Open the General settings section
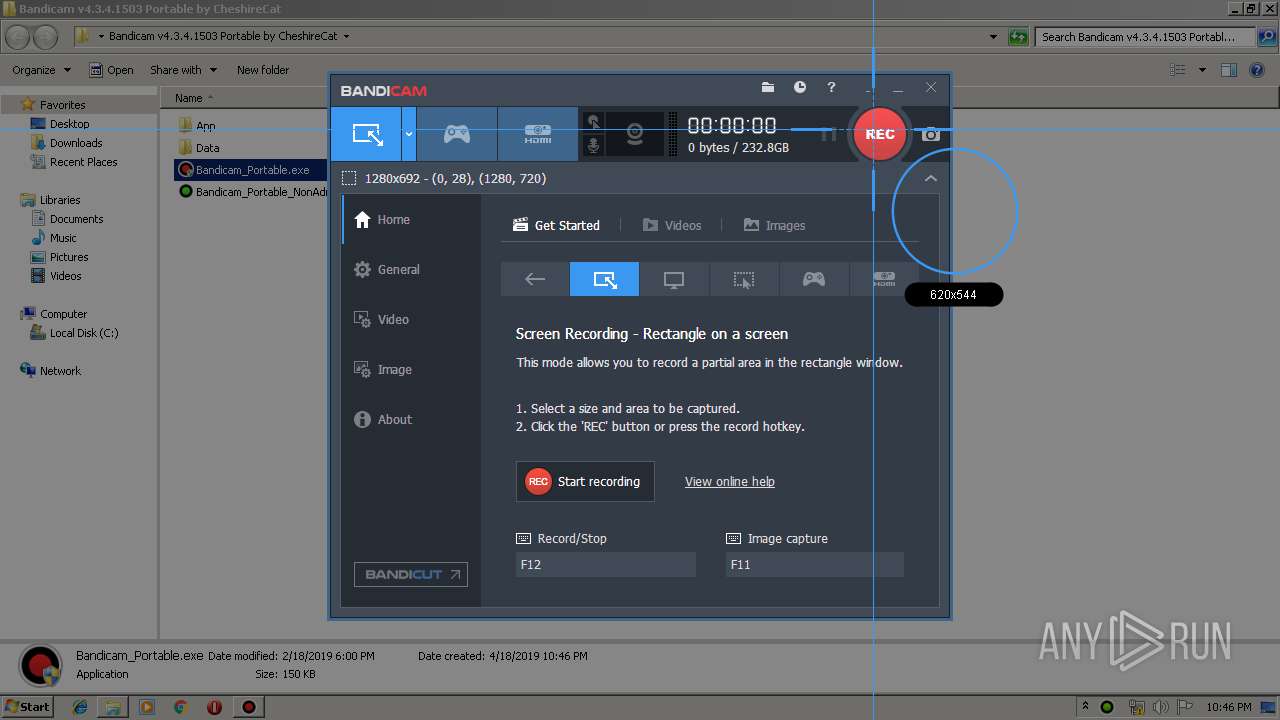This screenshot has width=1280, height=720. tap(411, 269)
